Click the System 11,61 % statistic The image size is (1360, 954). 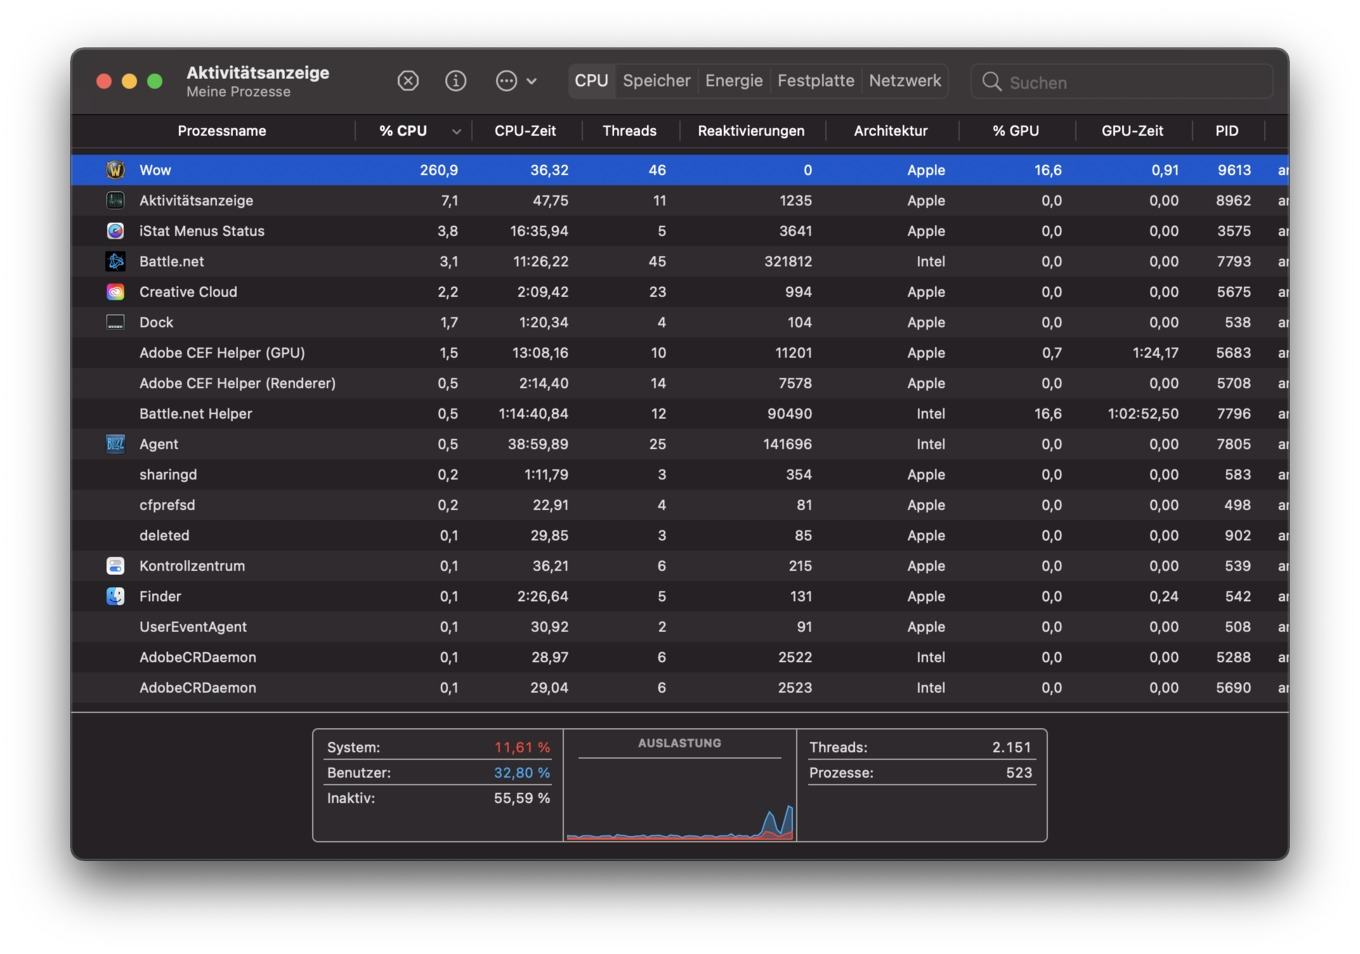click(x=438, y=747)
